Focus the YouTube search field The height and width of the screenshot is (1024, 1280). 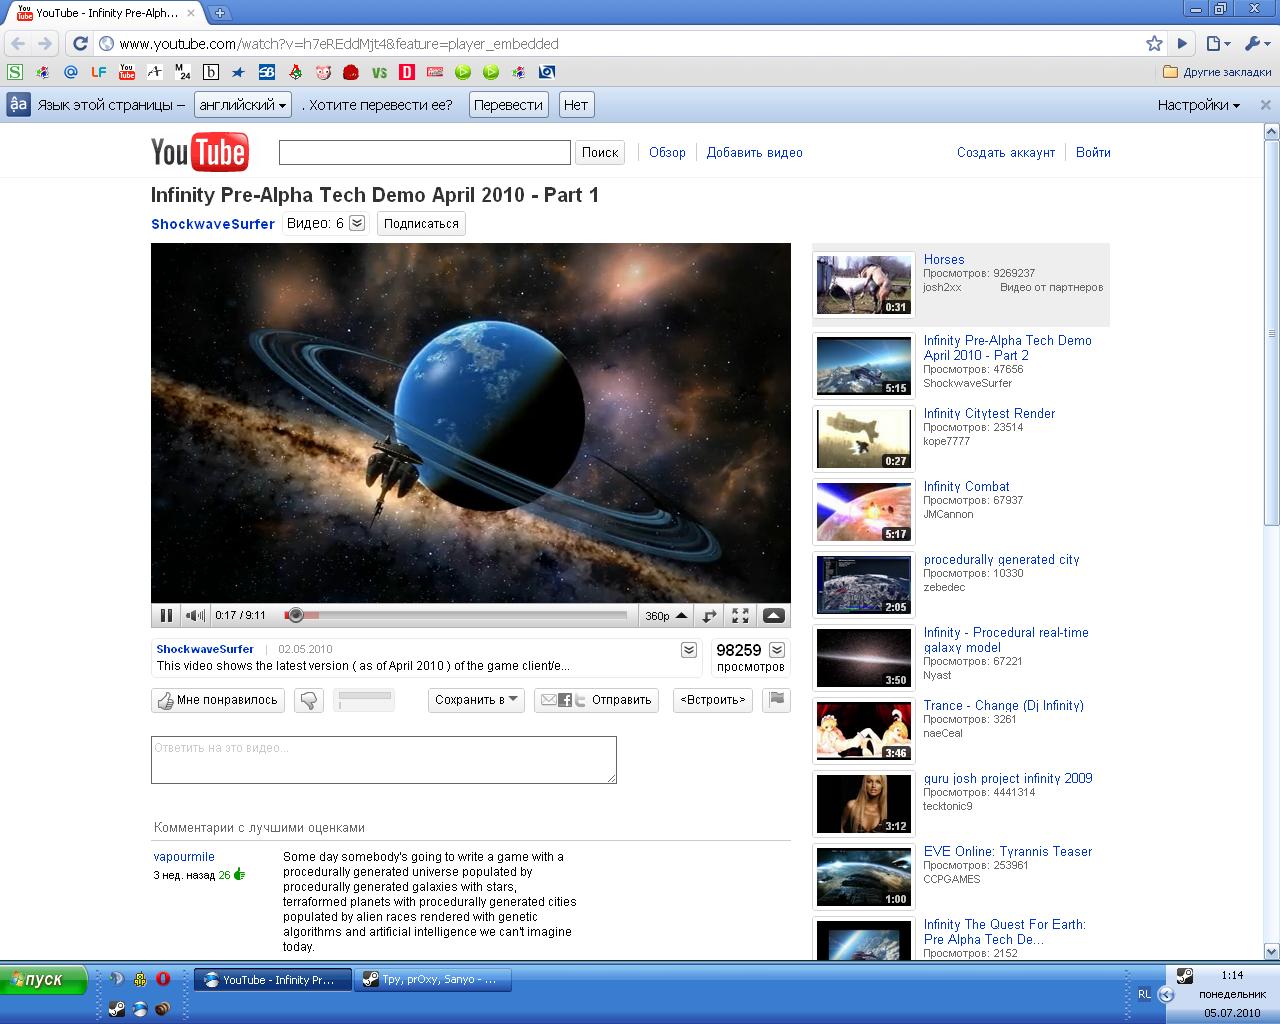(425, 152)
